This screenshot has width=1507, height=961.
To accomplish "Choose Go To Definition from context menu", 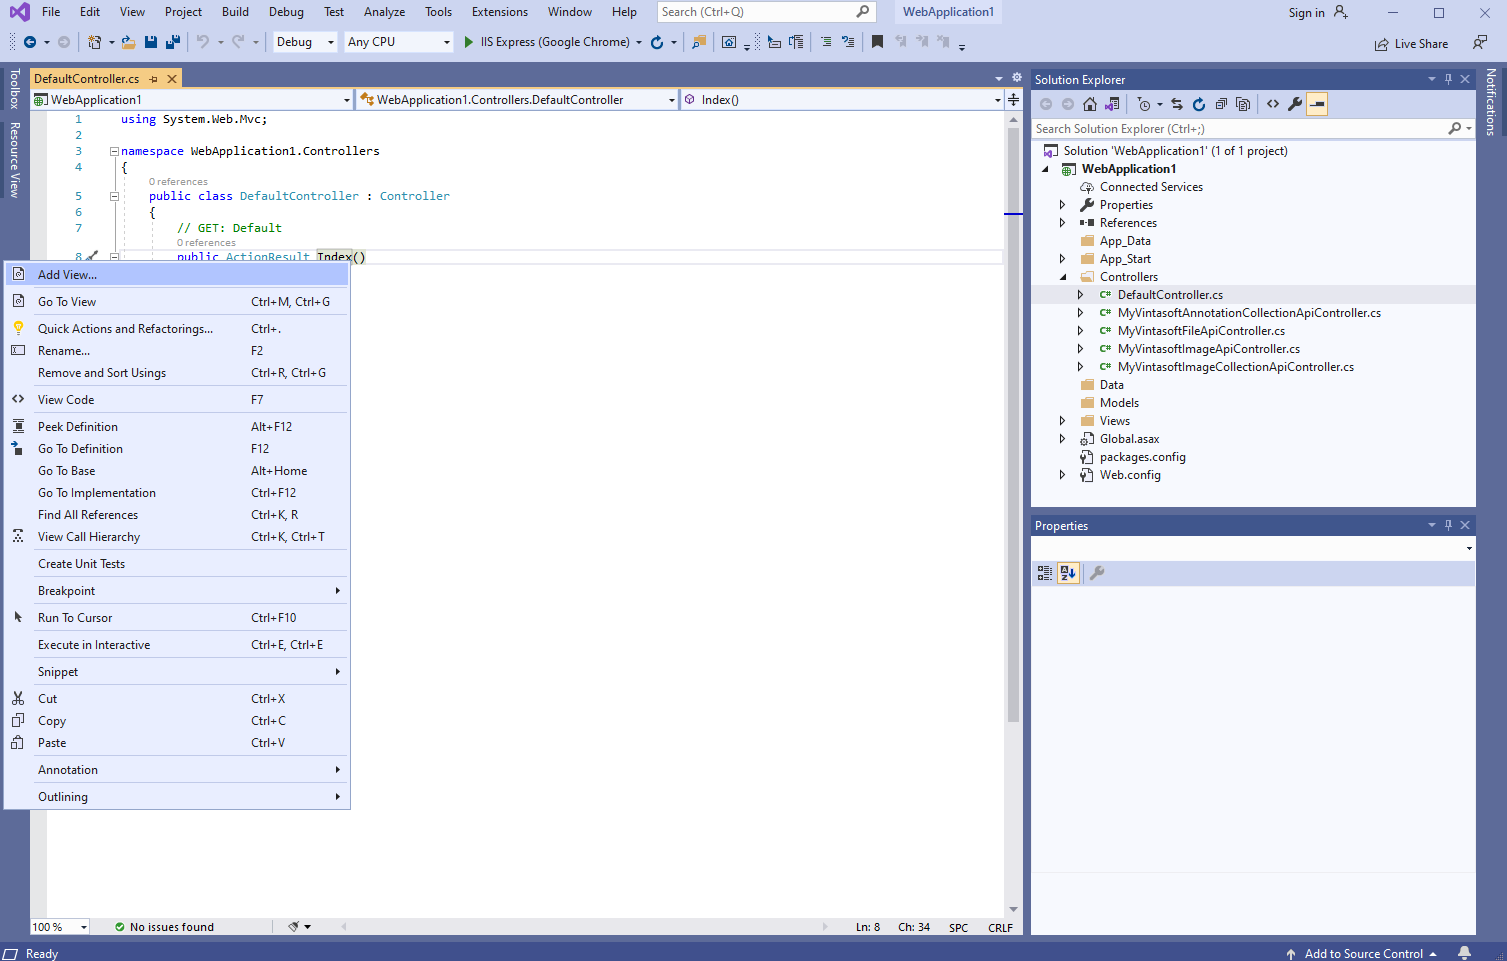I will (177, 449).
